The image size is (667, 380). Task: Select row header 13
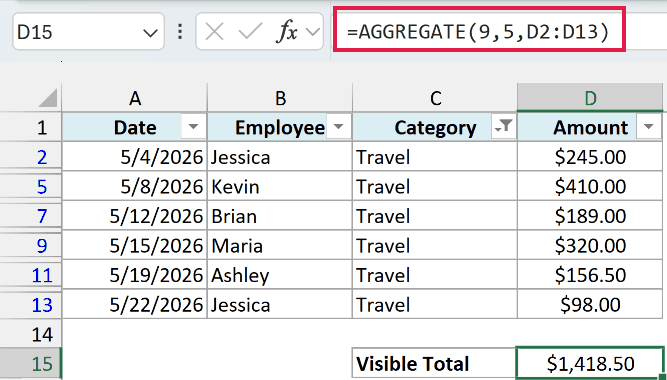pos(31,304)
